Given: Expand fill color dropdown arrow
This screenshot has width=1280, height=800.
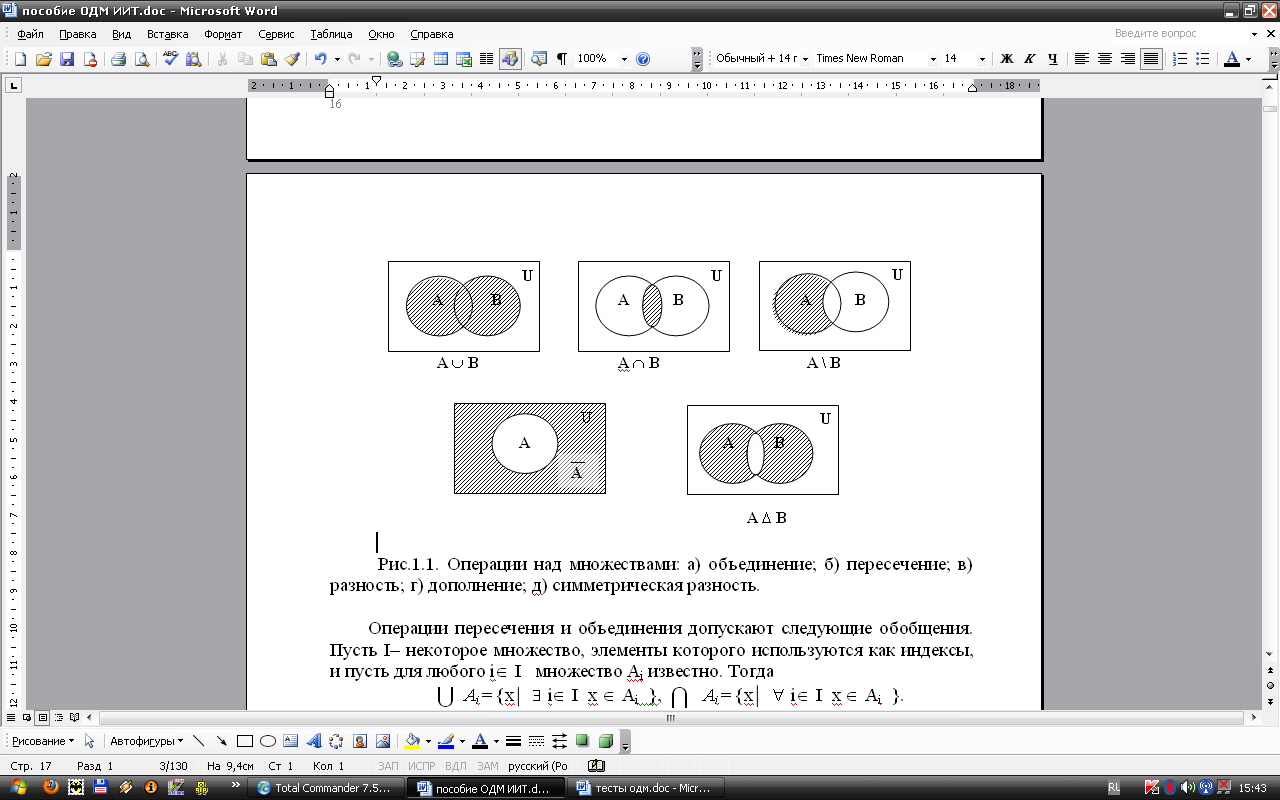Looking at the screenshot, I should [427, 741].
